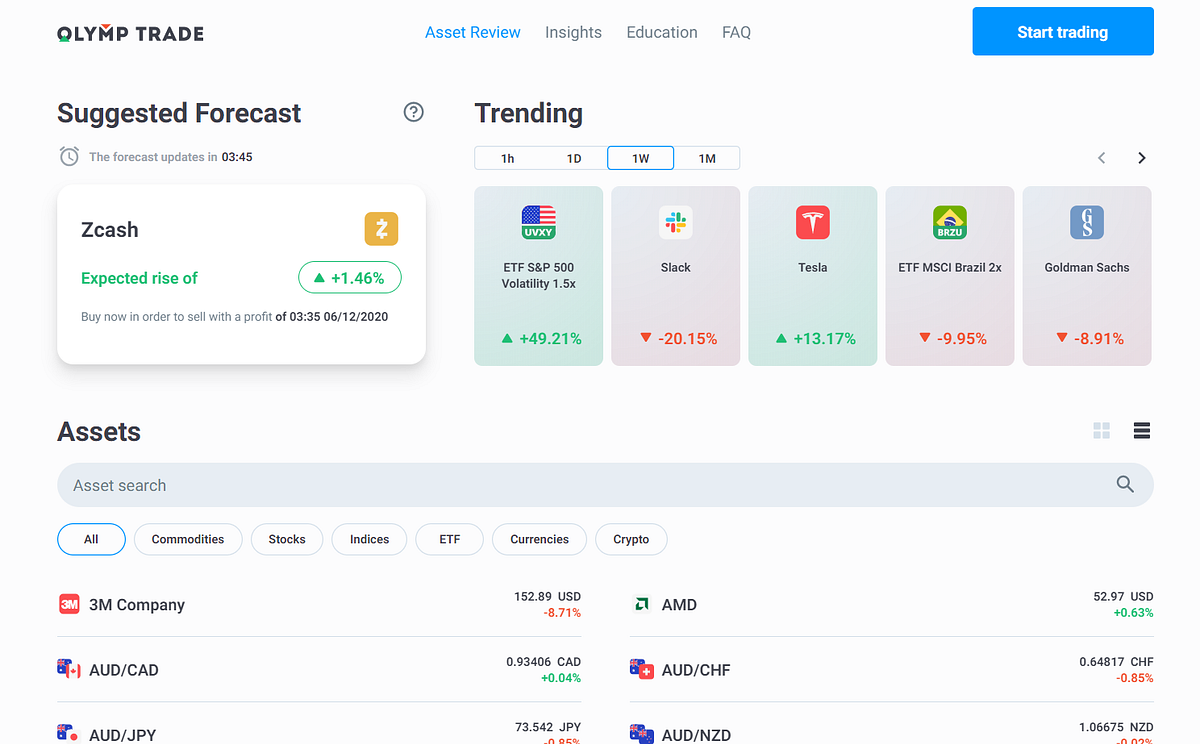Click the Goldman Sachs logo icon

(x=1087, y=222)
